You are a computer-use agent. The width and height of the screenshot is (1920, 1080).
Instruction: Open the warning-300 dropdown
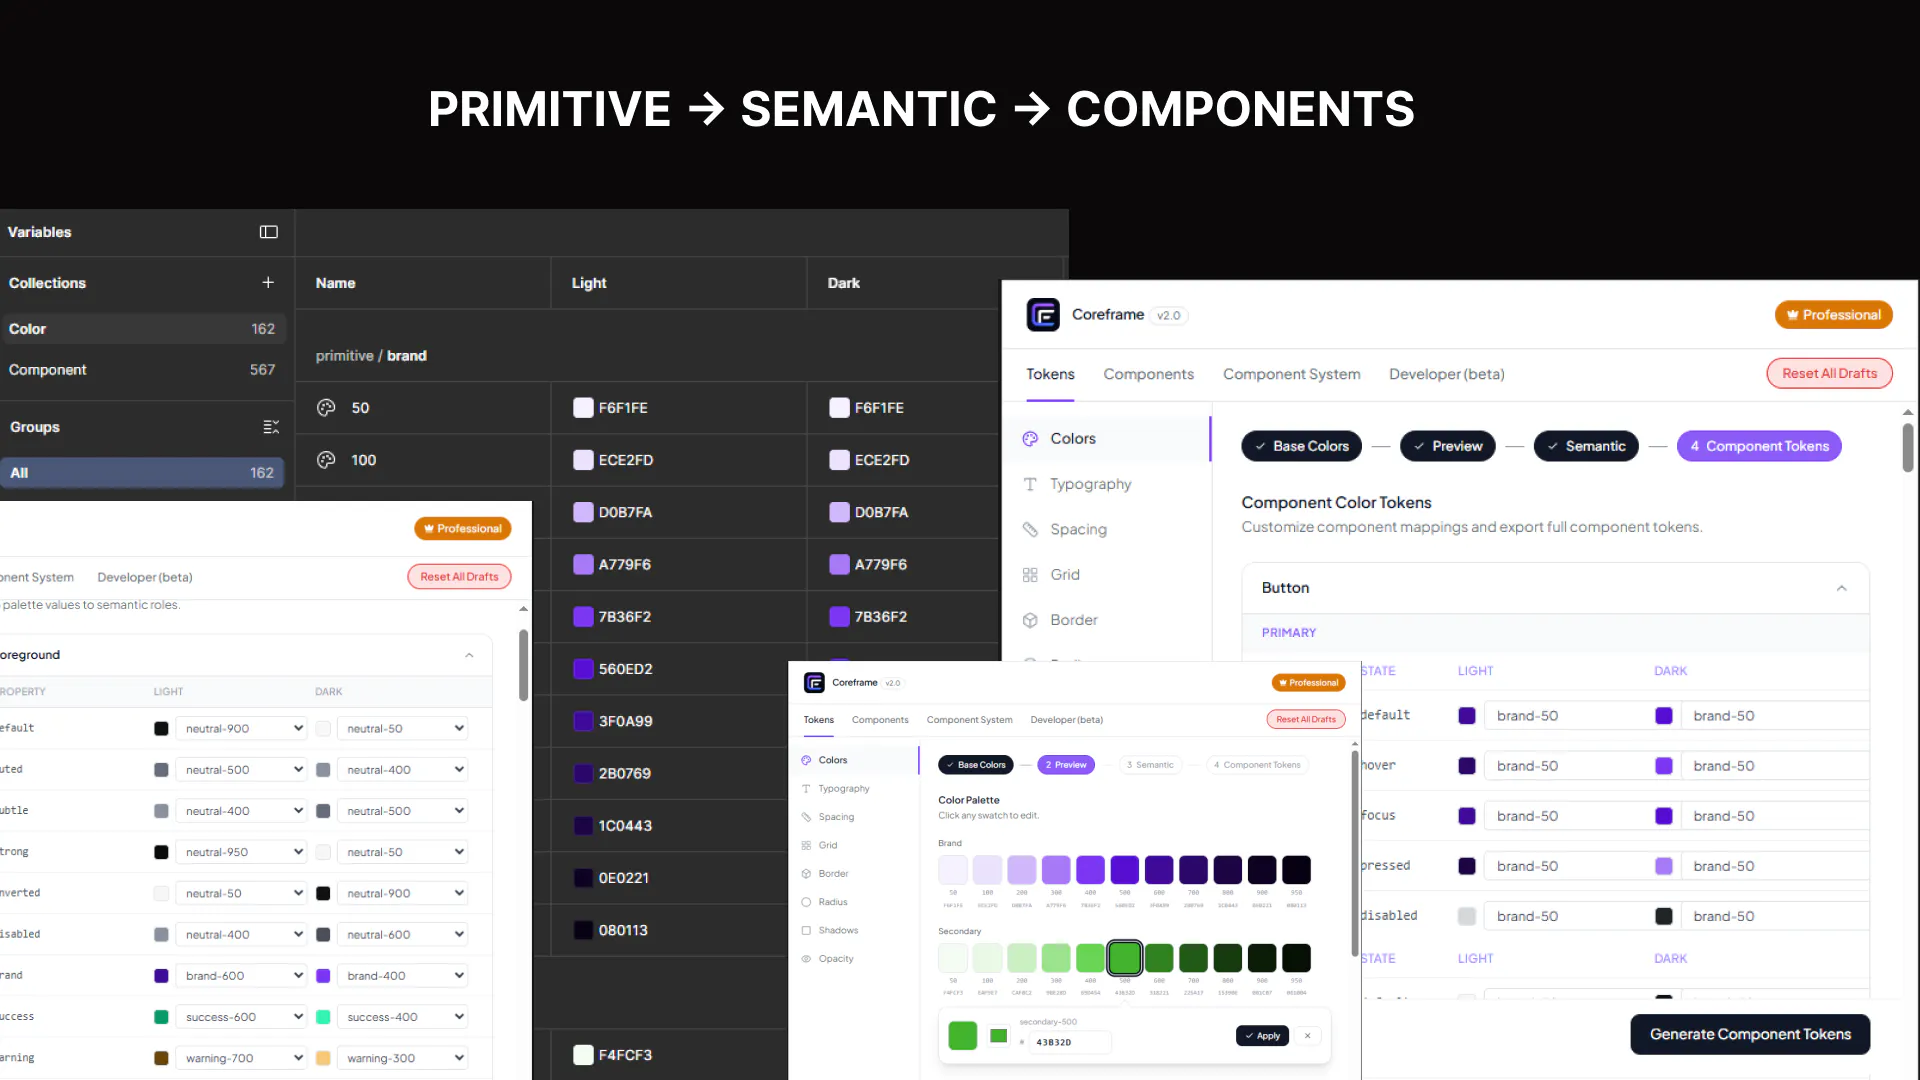coord(402,1058)
